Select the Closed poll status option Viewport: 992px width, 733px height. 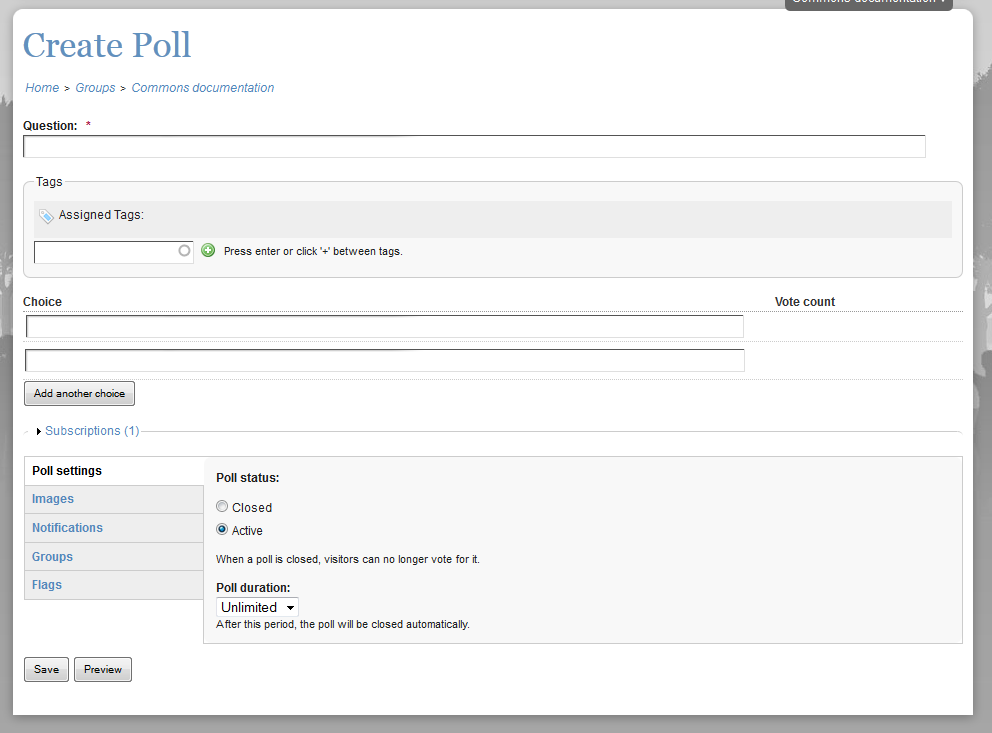(221, 506)
